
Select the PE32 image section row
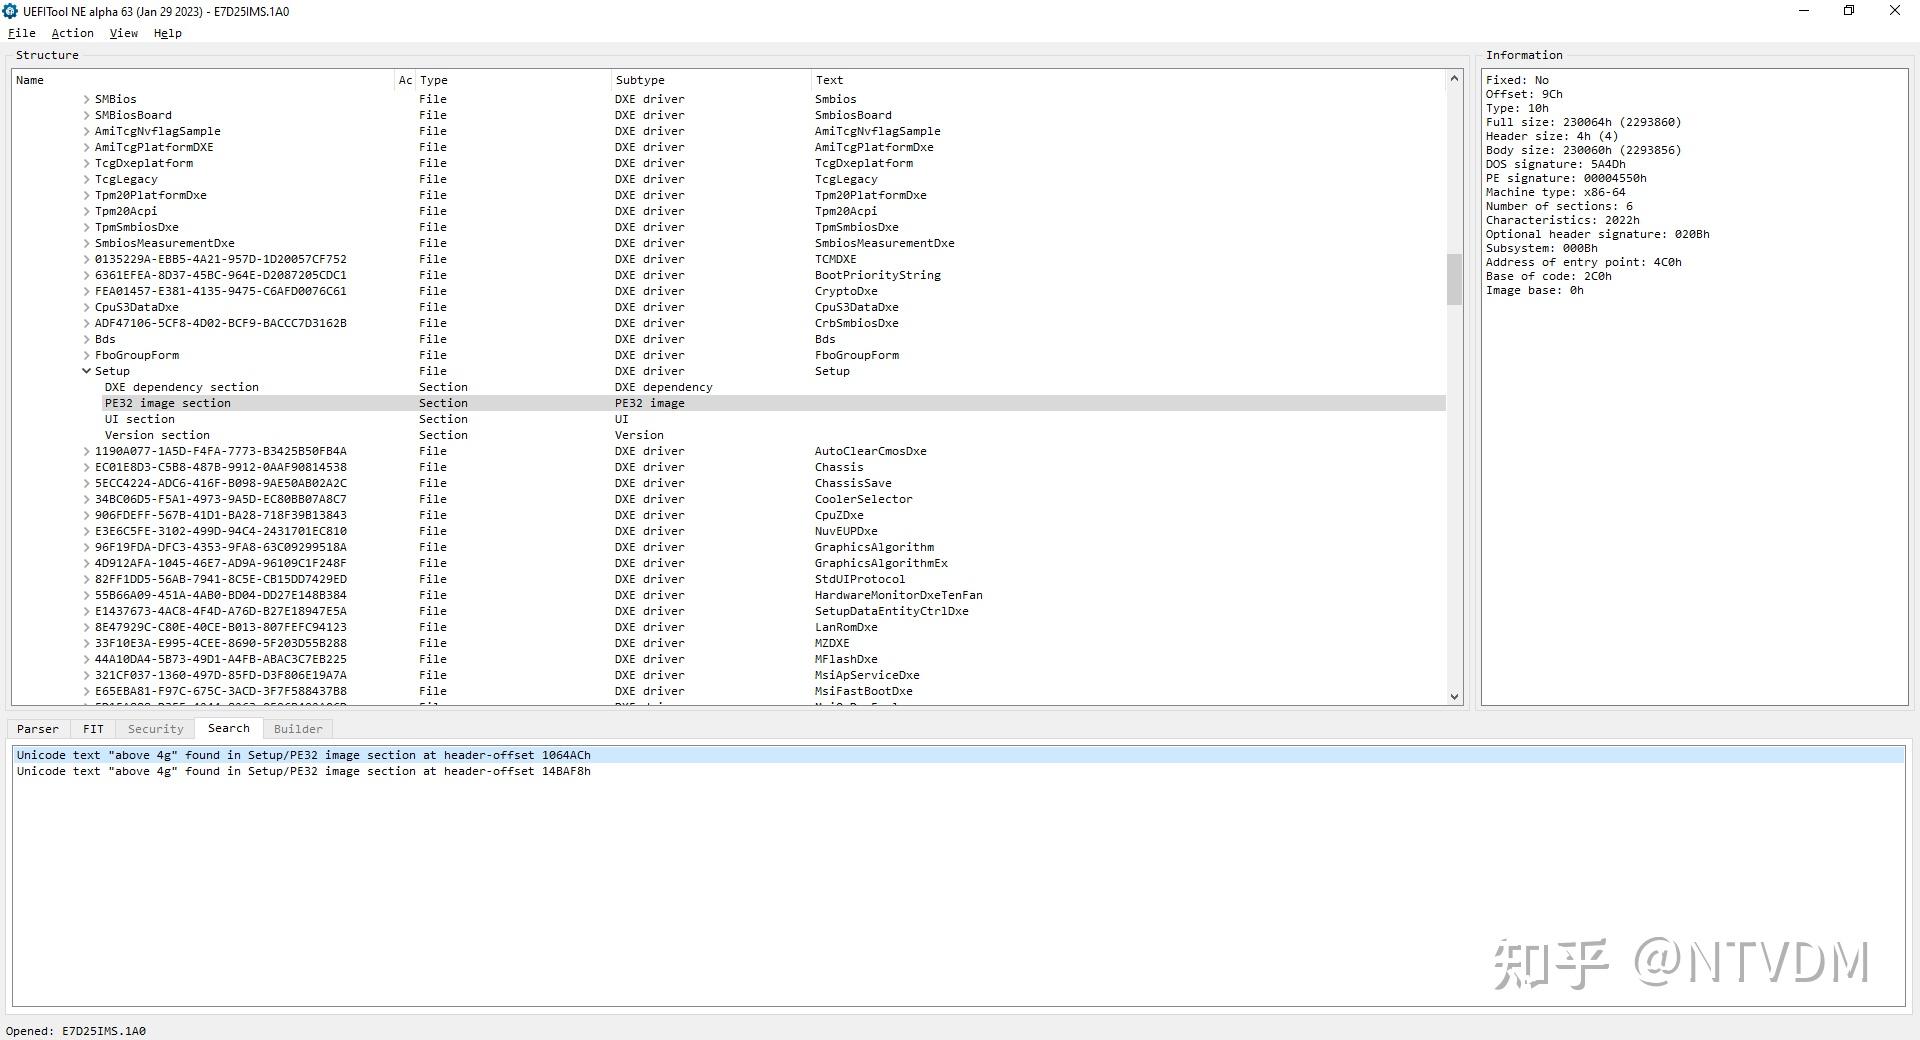pos(168,402)
